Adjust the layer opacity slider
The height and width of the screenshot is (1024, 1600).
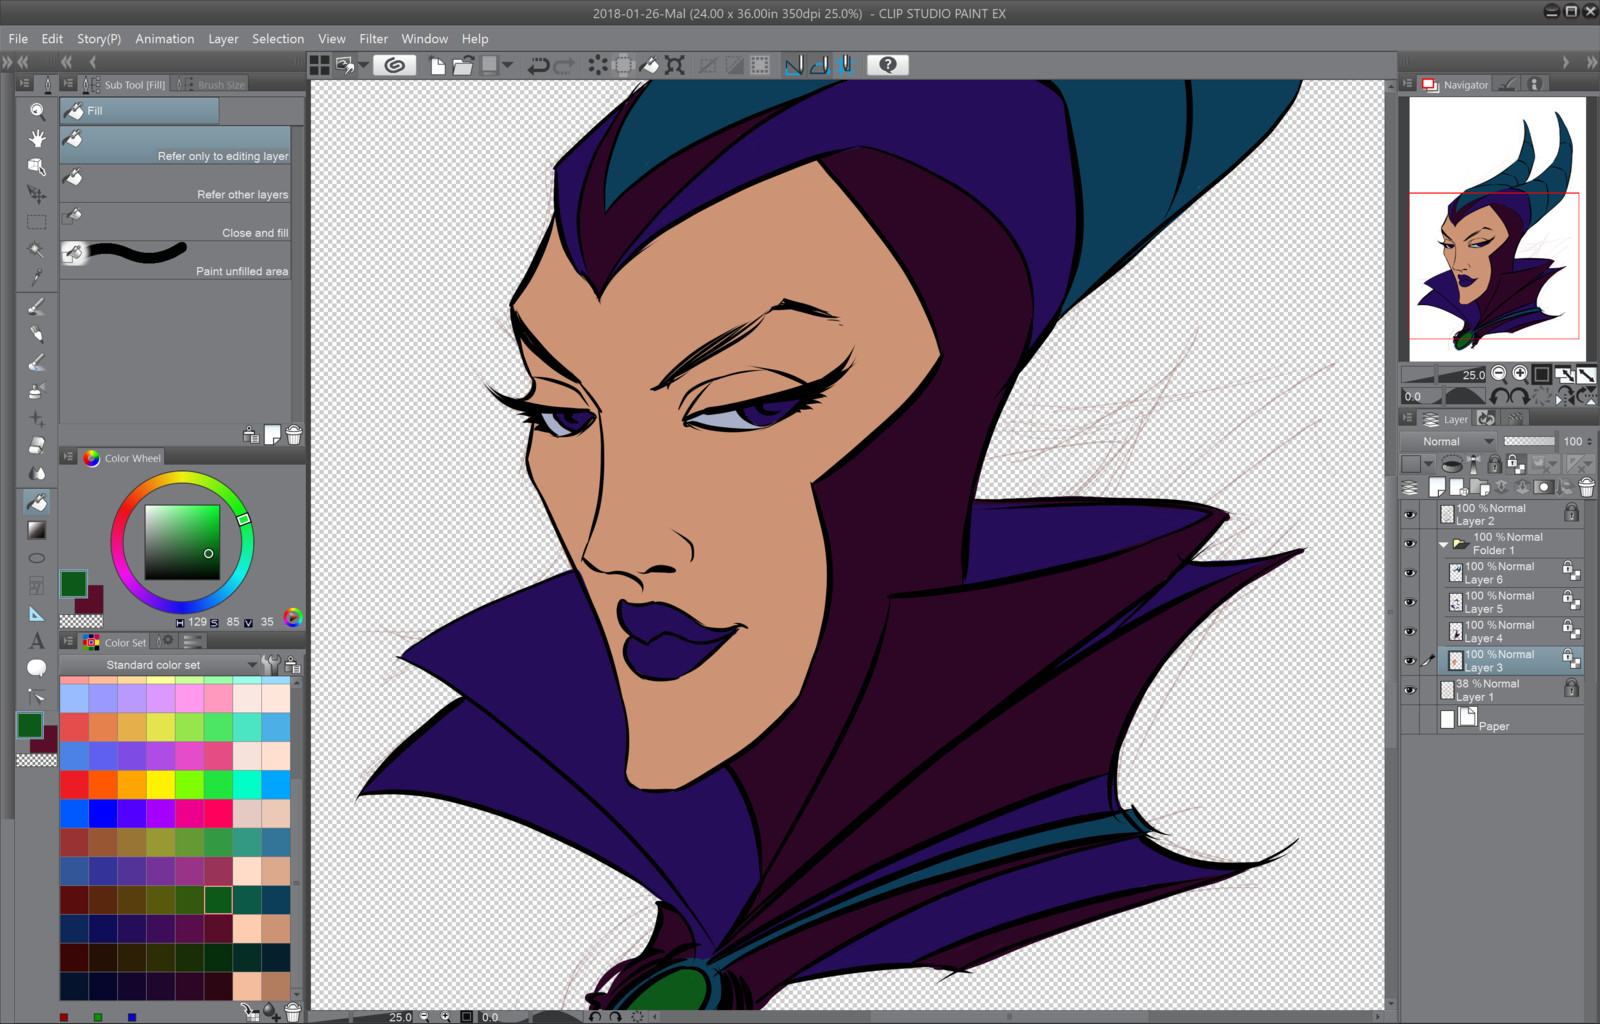click(x=1529, y=441)
